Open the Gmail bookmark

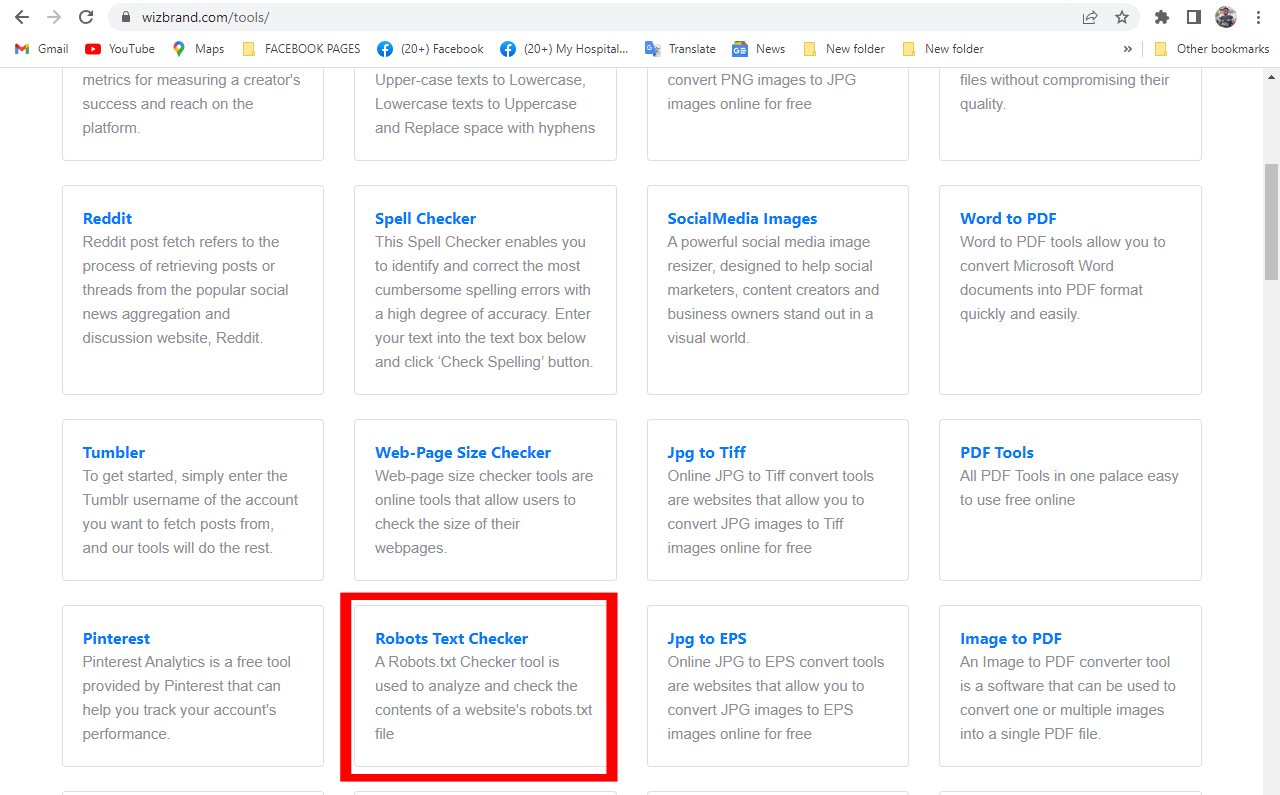[x=40, y=48]
